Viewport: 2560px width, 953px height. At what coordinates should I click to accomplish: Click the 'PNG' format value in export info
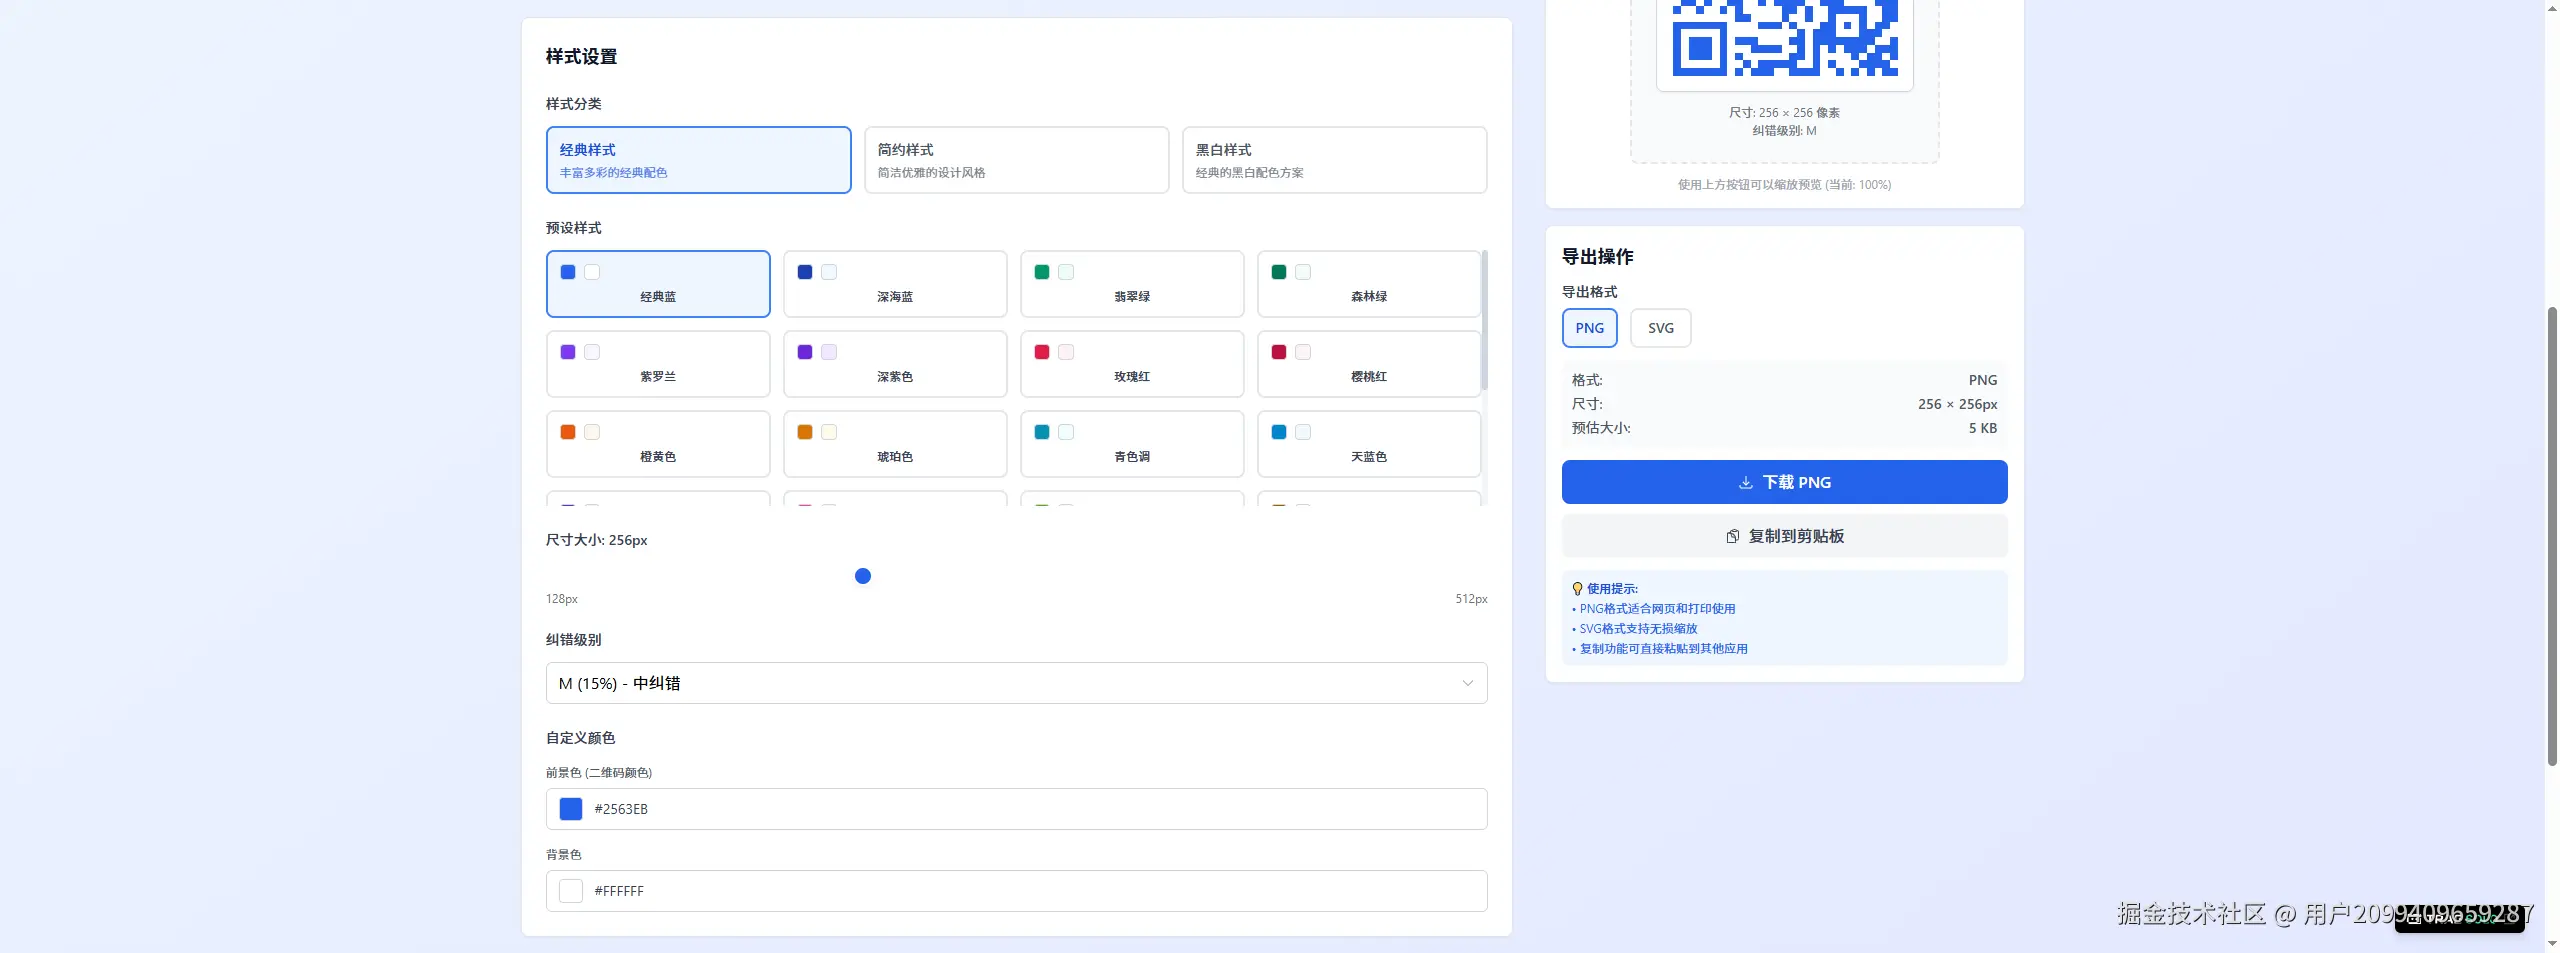1982,380
